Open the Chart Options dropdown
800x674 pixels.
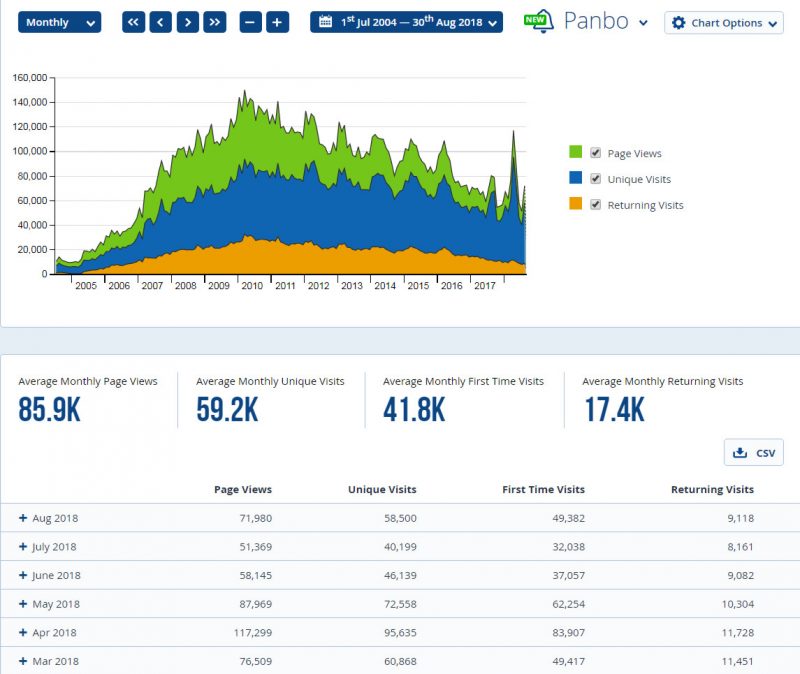tap(723, 23)
